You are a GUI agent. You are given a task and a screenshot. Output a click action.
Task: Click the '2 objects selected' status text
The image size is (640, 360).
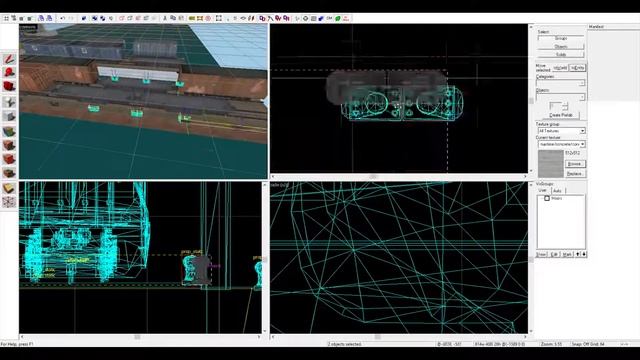(344, 344)
